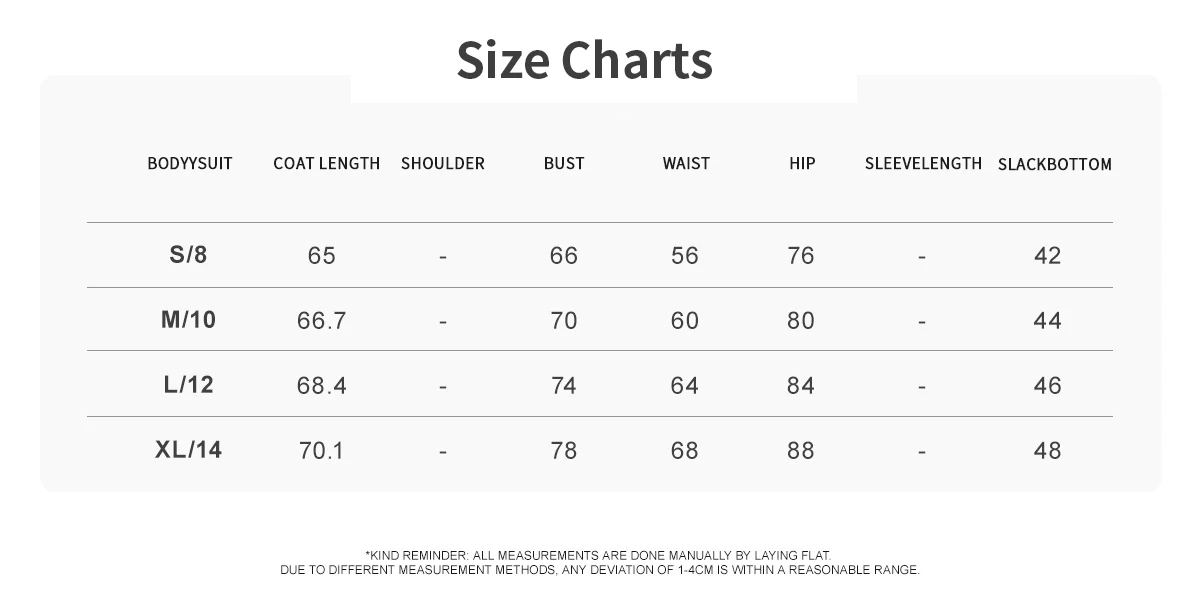Click the M/10 size row label
Screen dimensions: 1200x613
point(188,320)
